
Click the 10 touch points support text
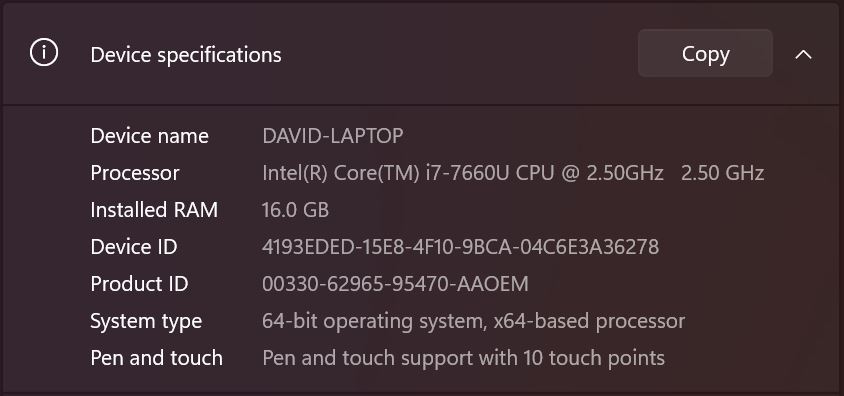click(x=463, y=358)
